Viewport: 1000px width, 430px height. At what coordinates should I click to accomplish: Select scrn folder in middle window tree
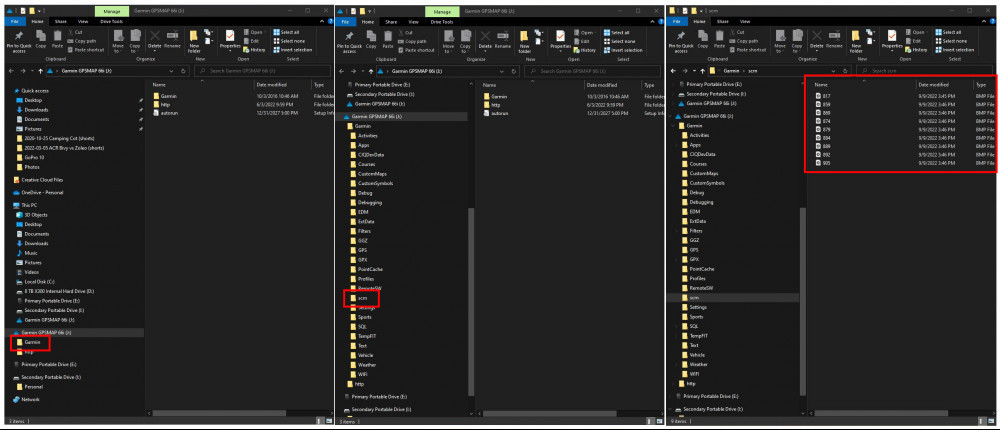pyautogui.click(x=362, y=298)
